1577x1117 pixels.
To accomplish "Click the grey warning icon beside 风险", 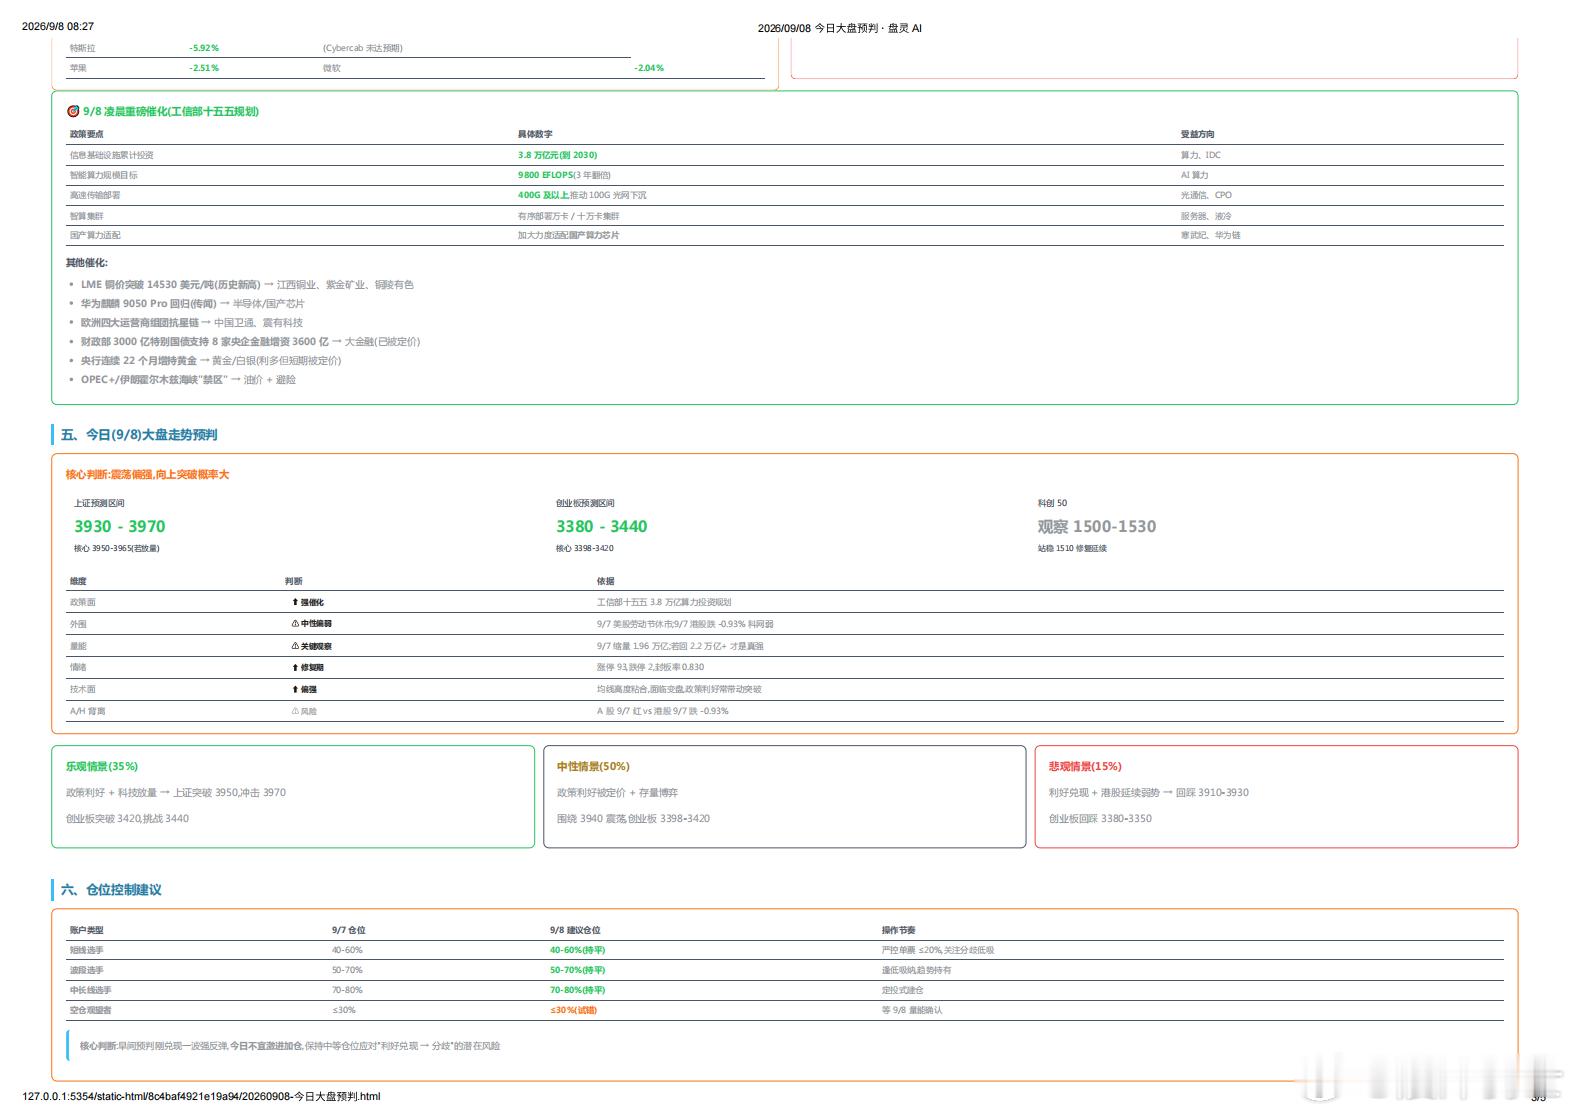I will point(295,711).
